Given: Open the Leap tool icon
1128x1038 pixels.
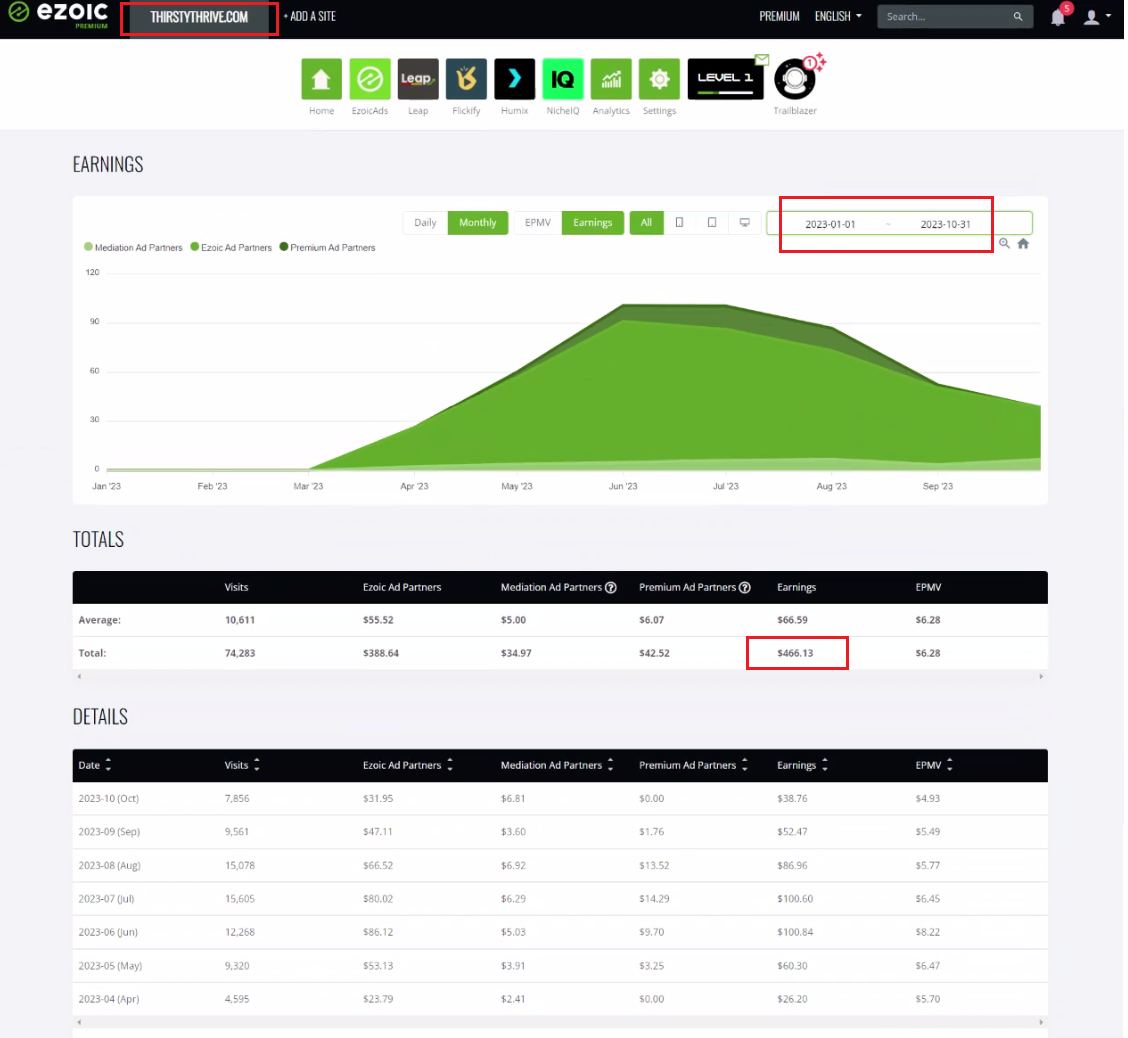Looking at the screenshot, I should [418, 79].
